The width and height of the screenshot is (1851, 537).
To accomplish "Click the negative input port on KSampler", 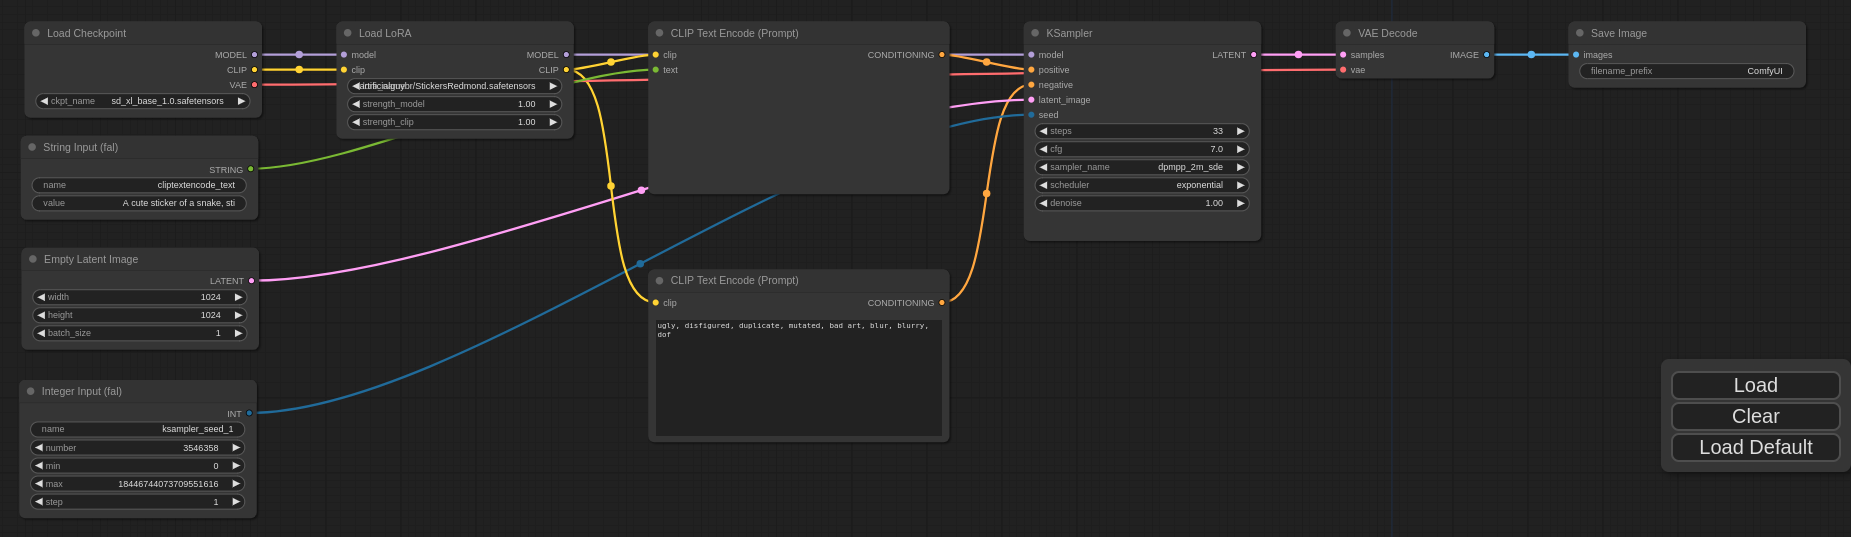I will click(x=1031, y=85).
